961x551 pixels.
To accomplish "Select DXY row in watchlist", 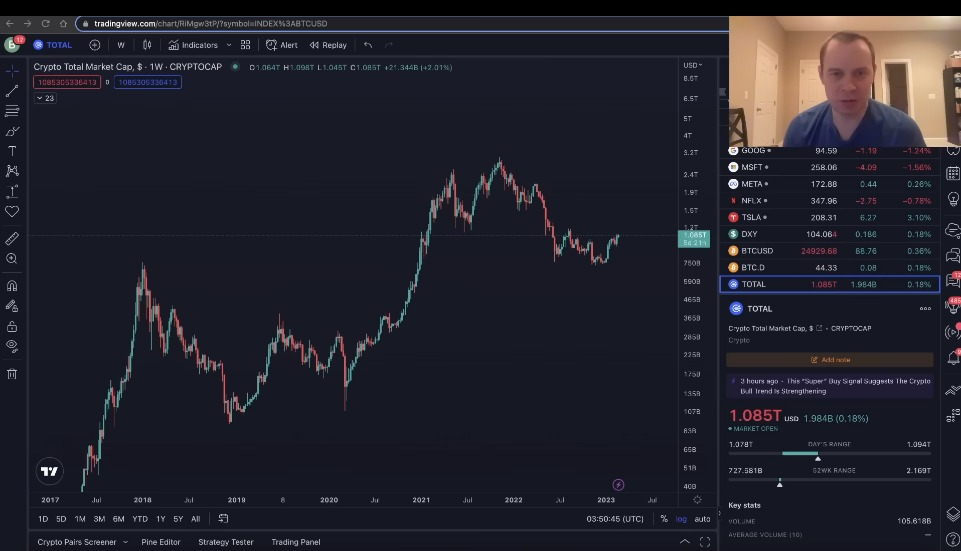I will [830, 234].
